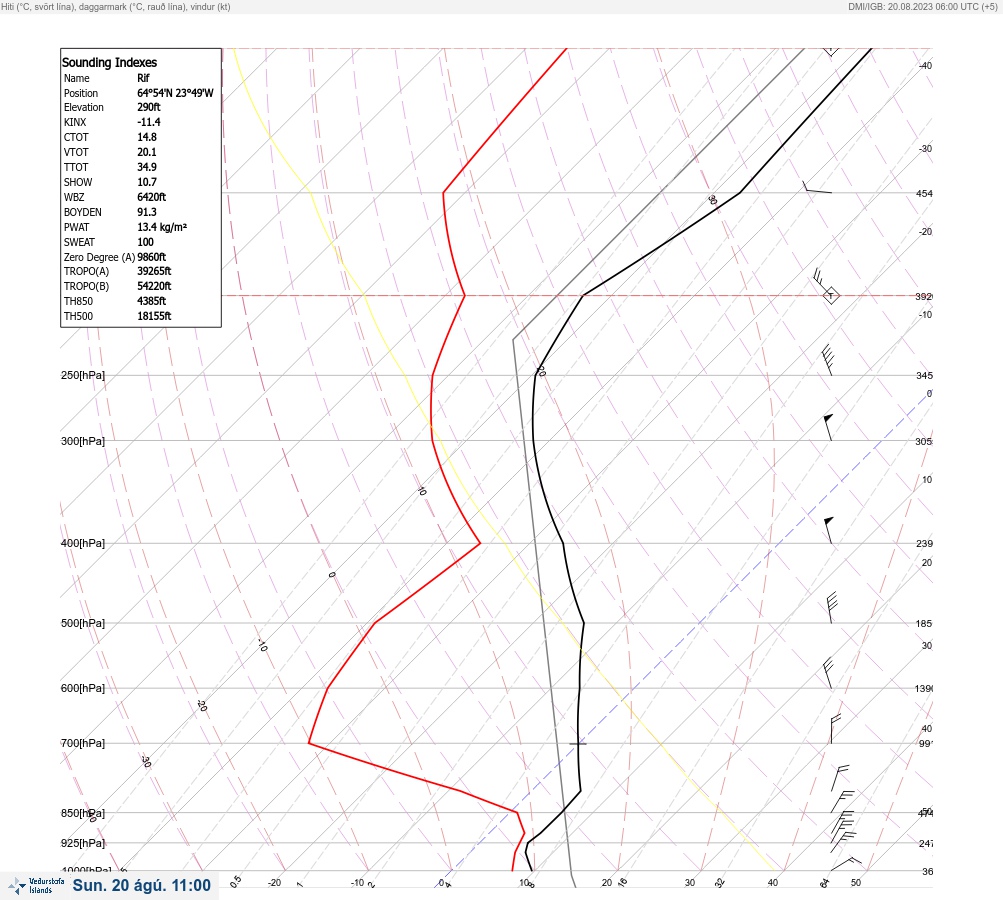Click the 'TH850' label
1003x900 pixels.
tap(78, 301)
